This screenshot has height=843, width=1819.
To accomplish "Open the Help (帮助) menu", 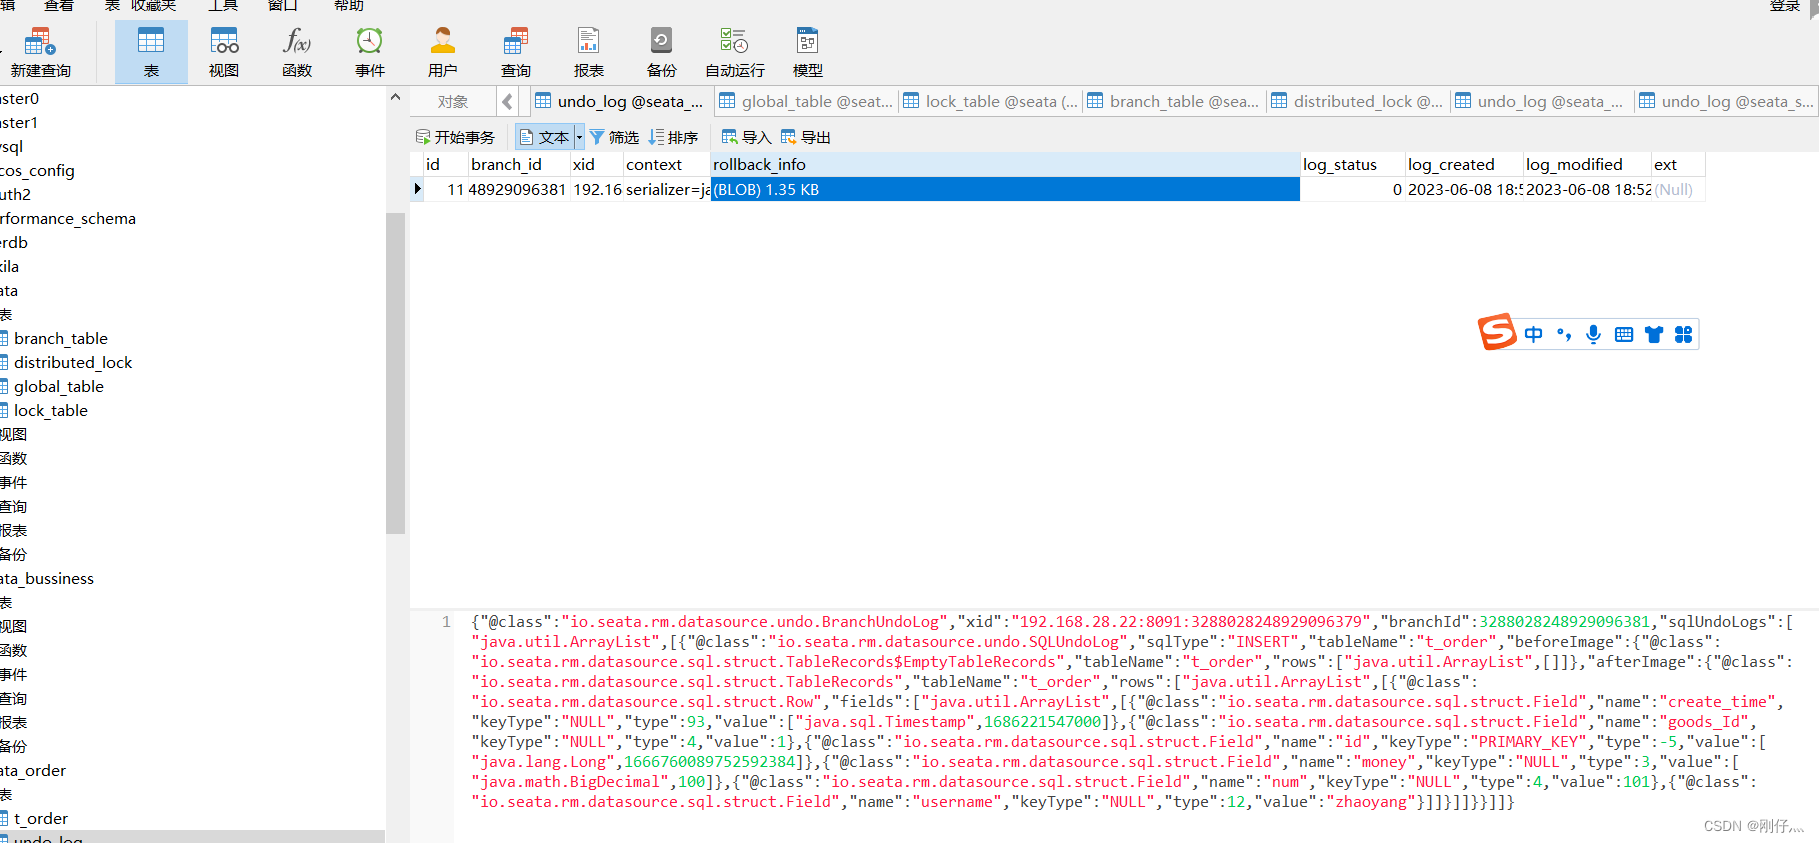I will [349, 6].
